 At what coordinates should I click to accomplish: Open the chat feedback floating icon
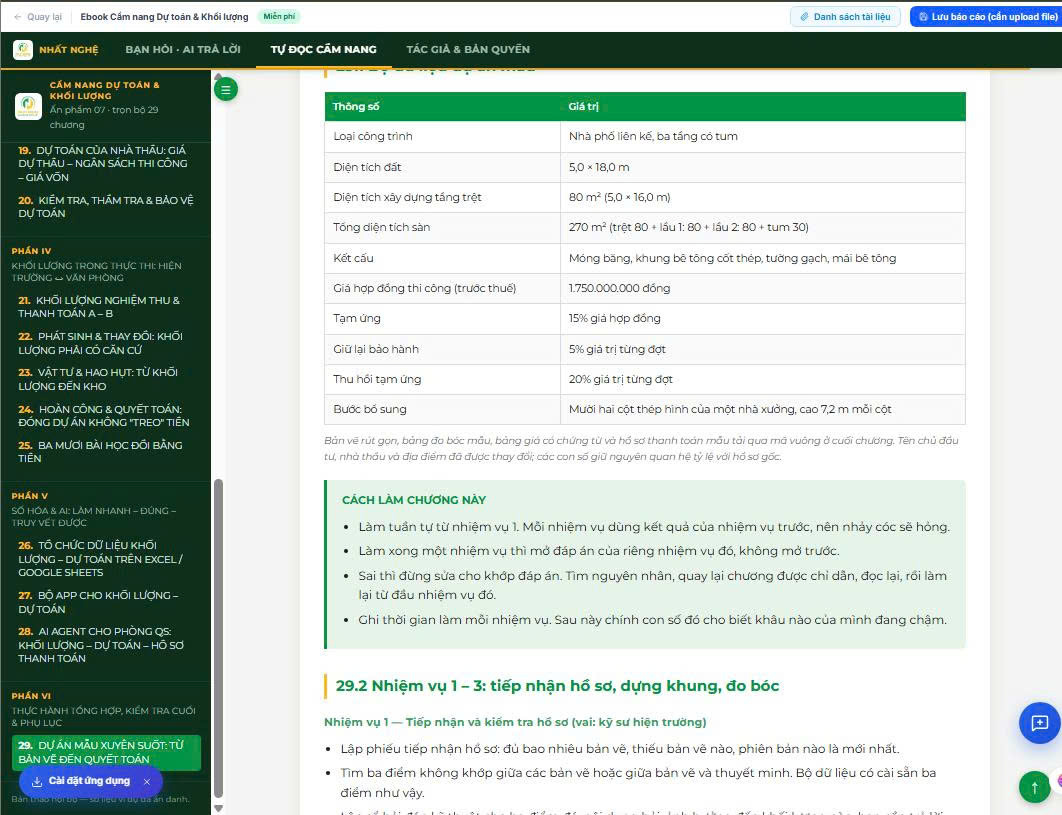point(1039,723)
